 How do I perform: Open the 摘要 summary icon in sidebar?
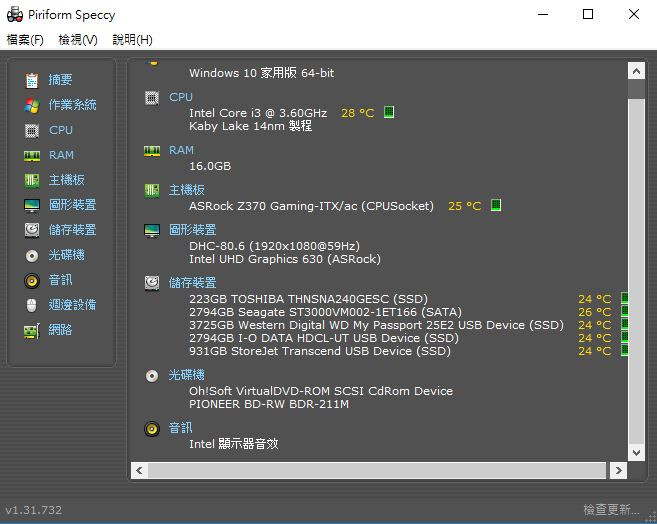[x=32, y=80]
